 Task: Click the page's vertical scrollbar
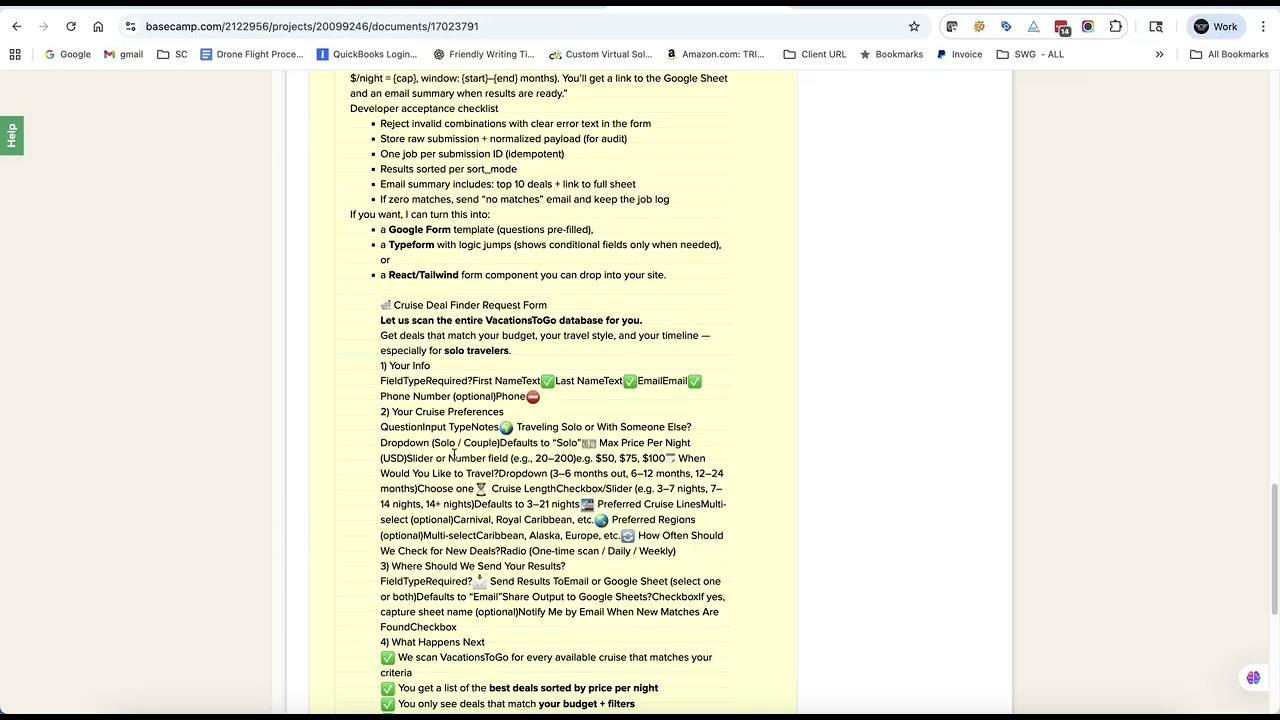1274,549
